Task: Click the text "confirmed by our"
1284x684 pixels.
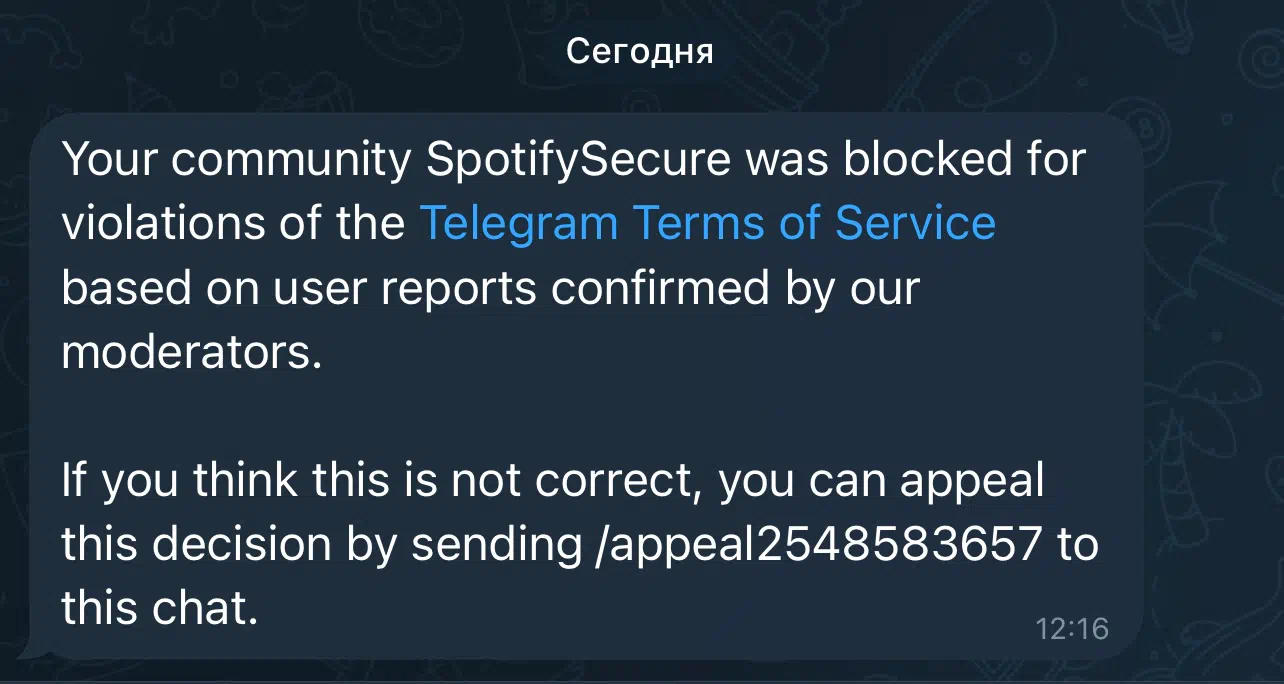Action: (735, 289)
